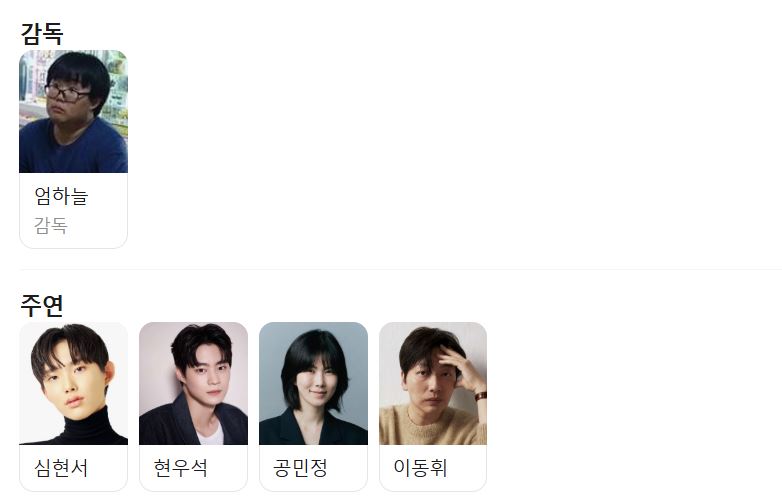The width and height of the screenshot is (782, 504).
Task: Open director 엄하늘's profile photo
Action: tap(73, 111)
